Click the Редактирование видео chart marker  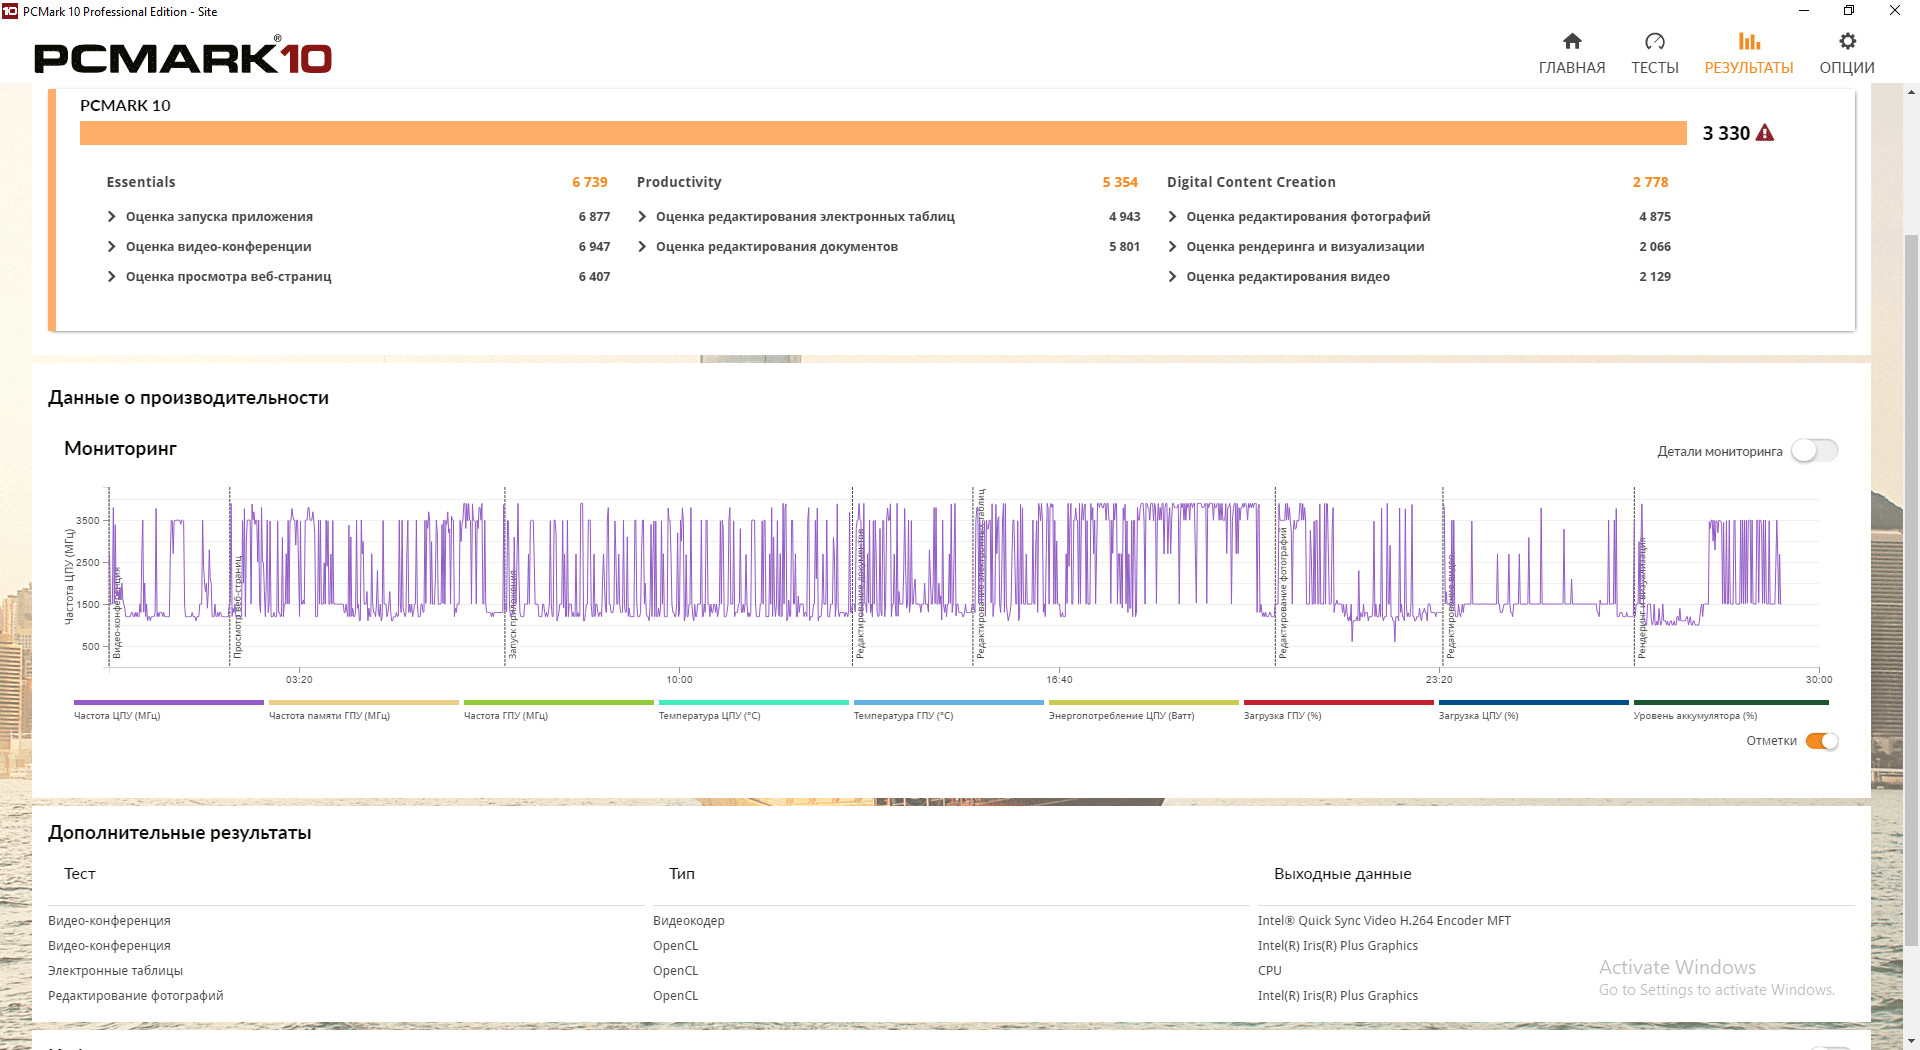coord(1451,607)
